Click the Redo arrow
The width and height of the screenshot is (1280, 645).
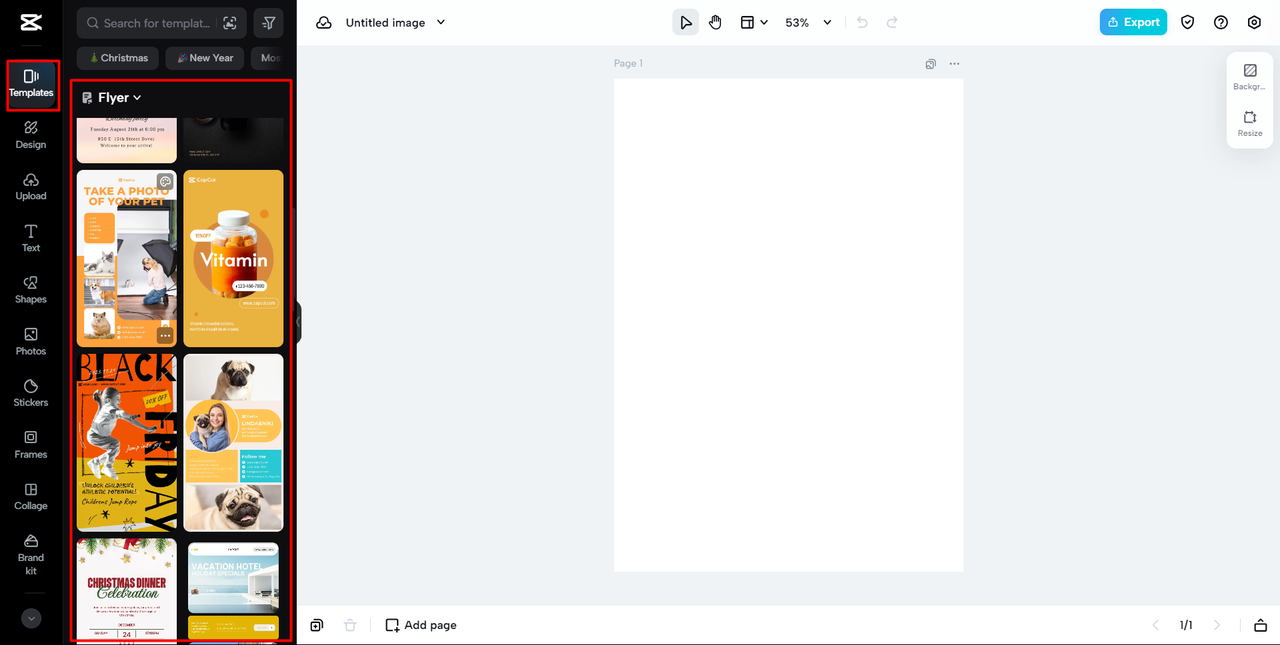click(x=892, y=22)
